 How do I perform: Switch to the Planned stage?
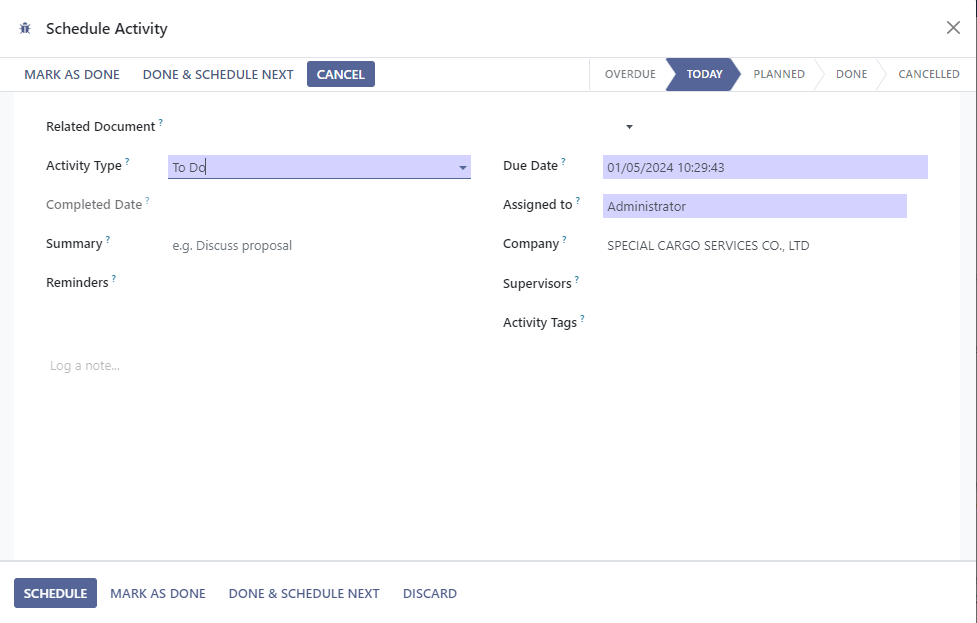coord(778,73)
